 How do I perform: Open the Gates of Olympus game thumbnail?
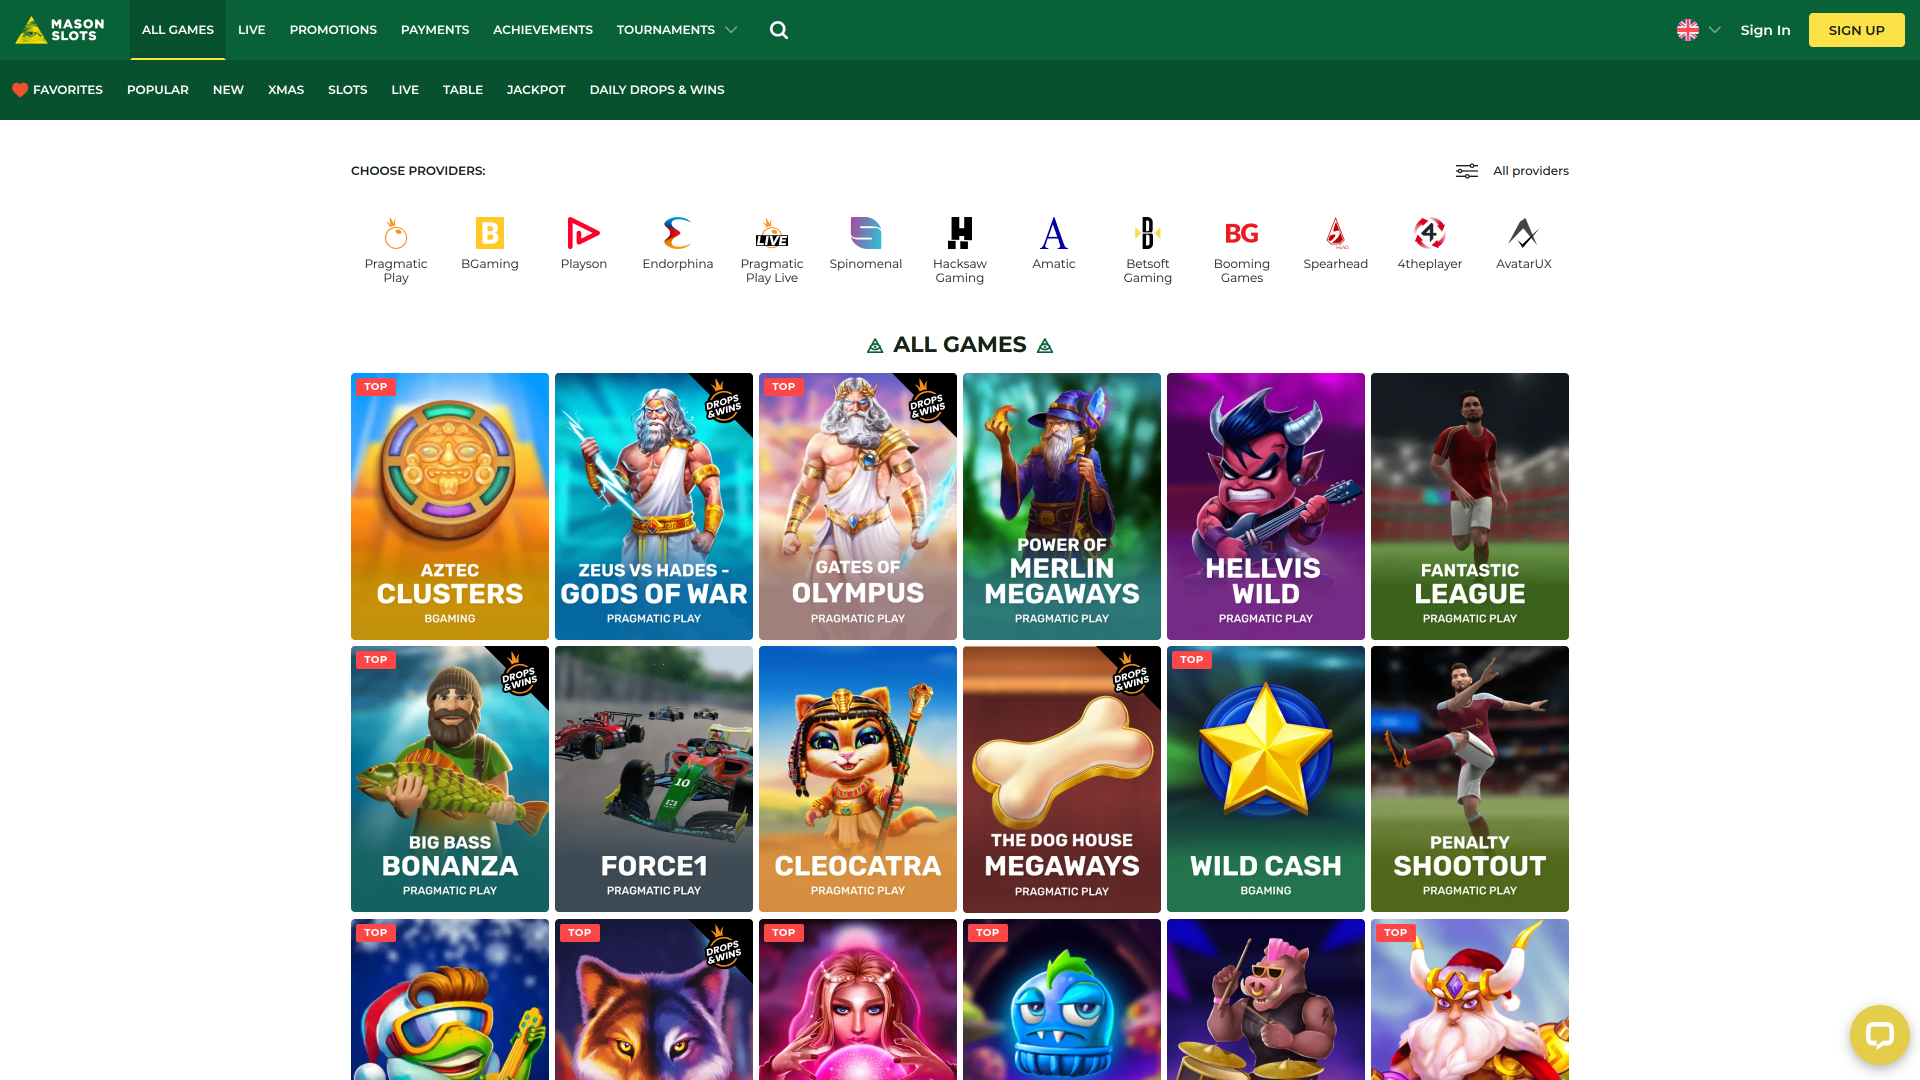(857, 506)
